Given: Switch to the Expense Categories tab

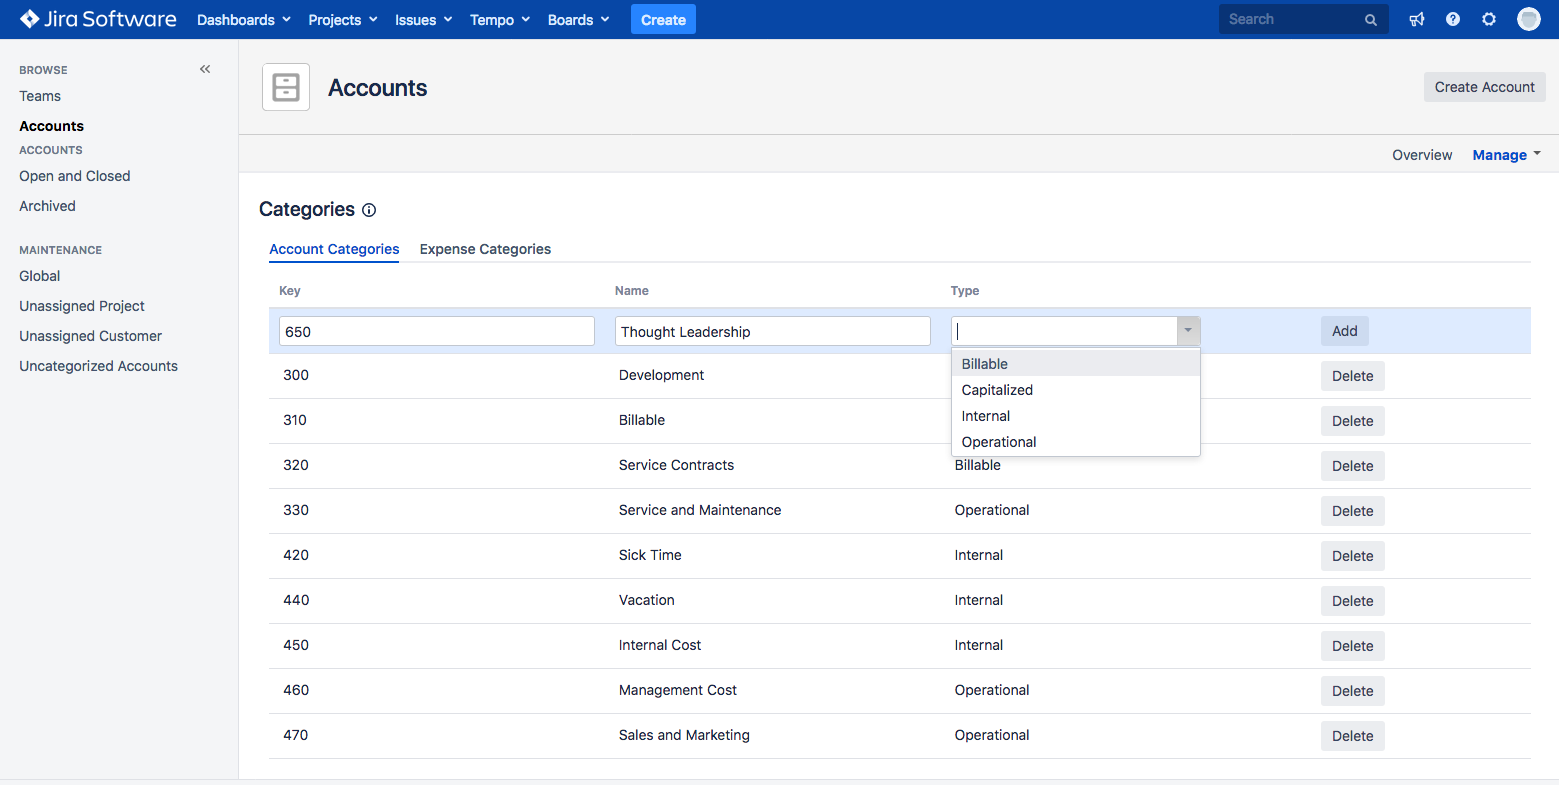Looking at the screenshot, I should tap(485, 249).
